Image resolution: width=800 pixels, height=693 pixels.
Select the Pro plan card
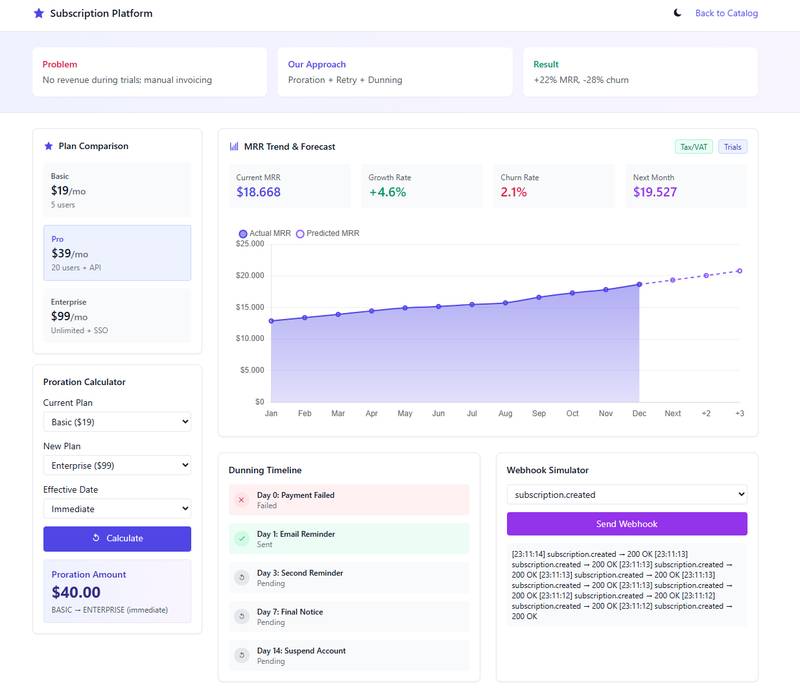117,253
